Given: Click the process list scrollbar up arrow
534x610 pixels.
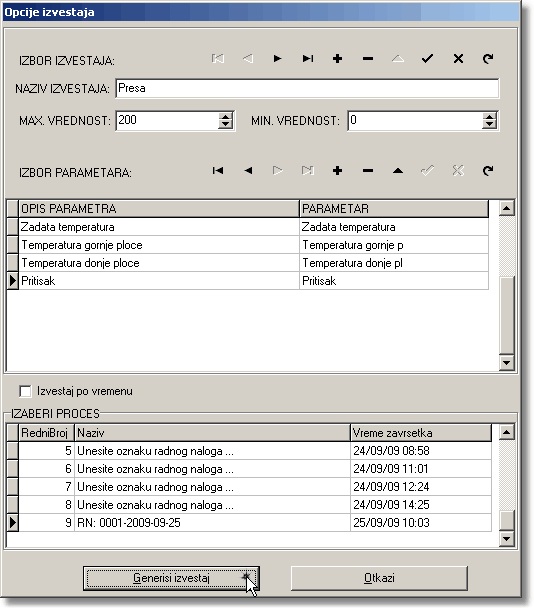Looking at the screenshot, I should point(506,432).
